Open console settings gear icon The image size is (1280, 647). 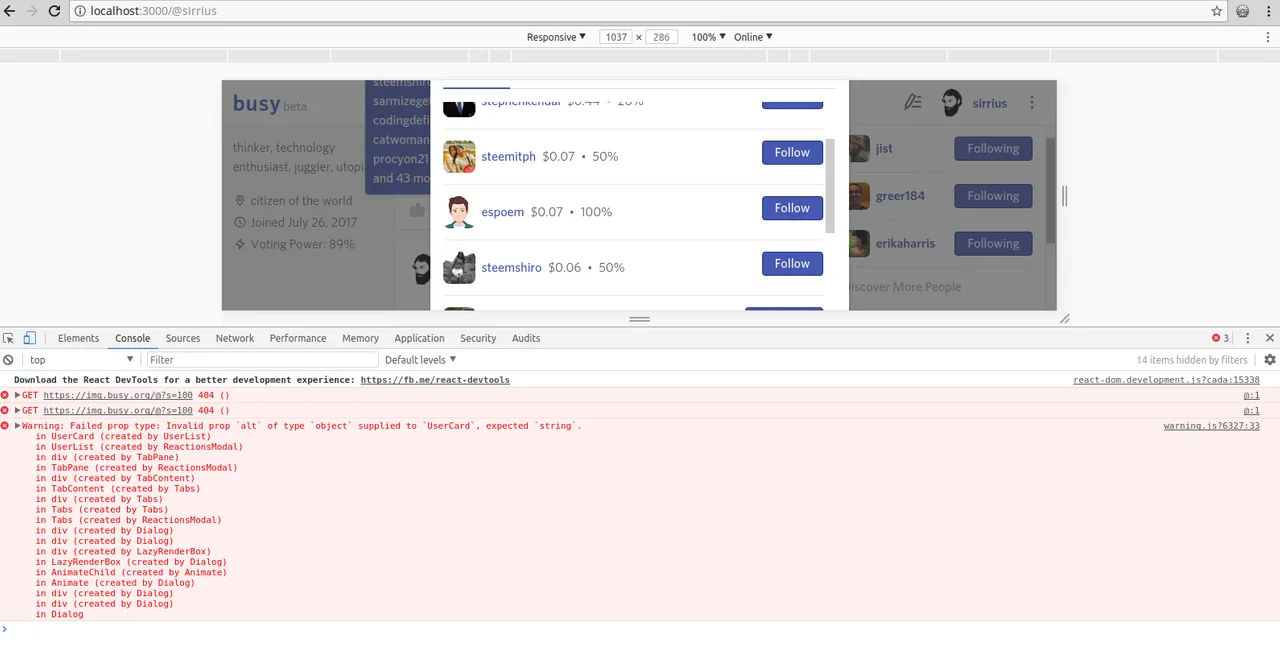(x=1270, y=360)
